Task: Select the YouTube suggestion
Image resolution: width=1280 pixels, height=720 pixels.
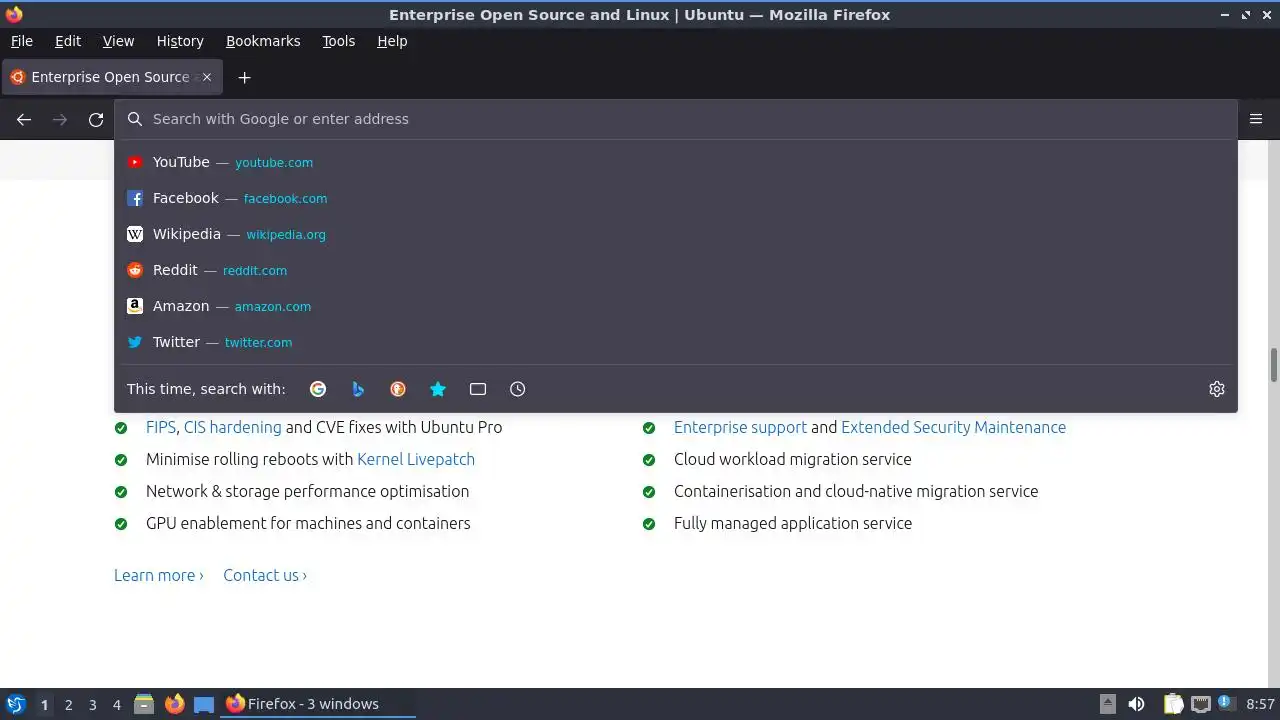Action: (676, 162)
